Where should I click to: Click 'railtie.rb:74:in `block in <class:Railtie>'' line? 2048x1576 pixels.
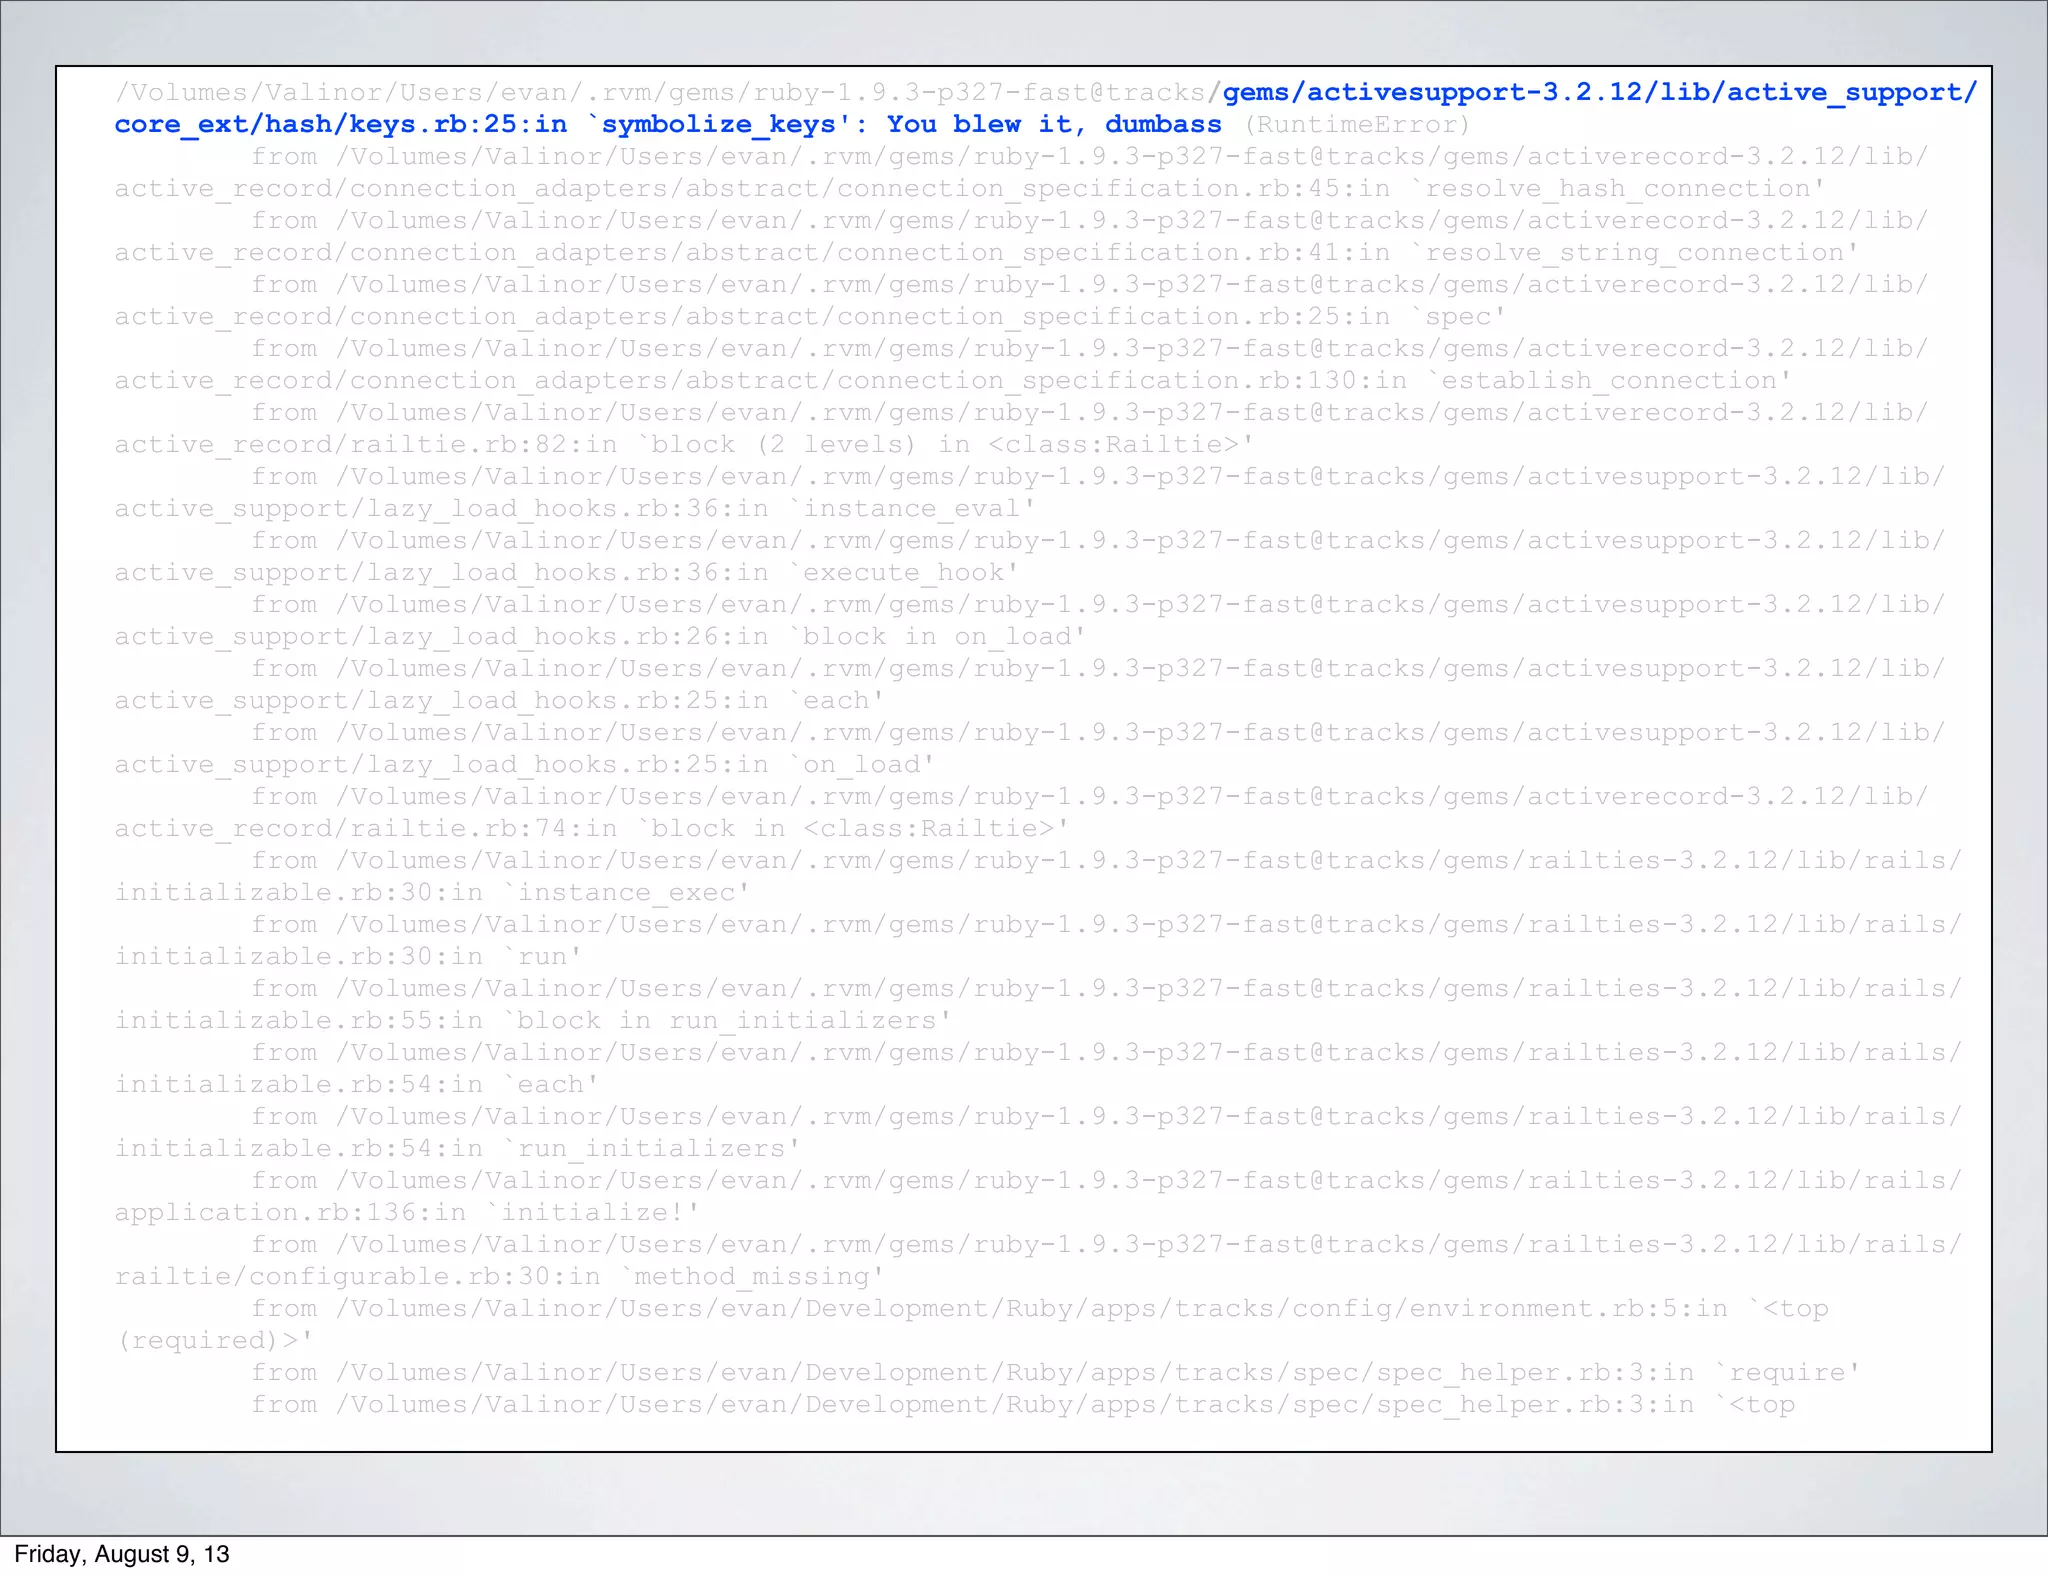coord(592,828)
